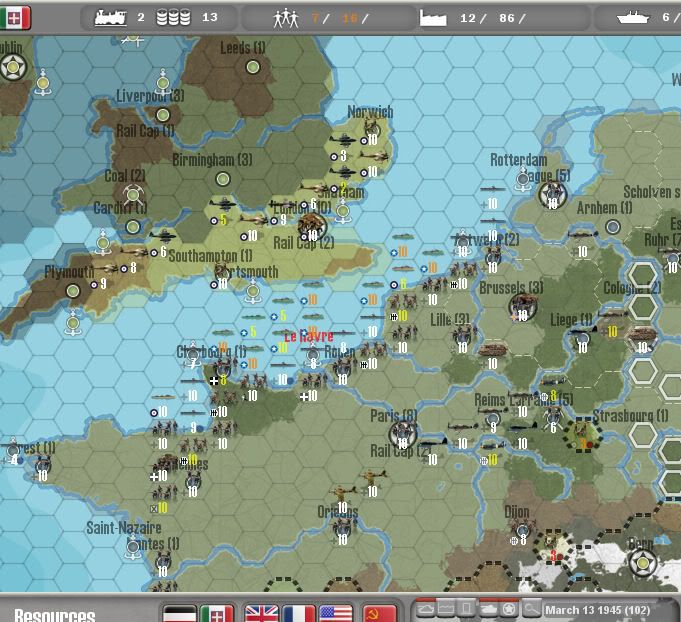Select the United States flag button
Image resolution: width=681 pixels, height=622 pixels.
335,612
